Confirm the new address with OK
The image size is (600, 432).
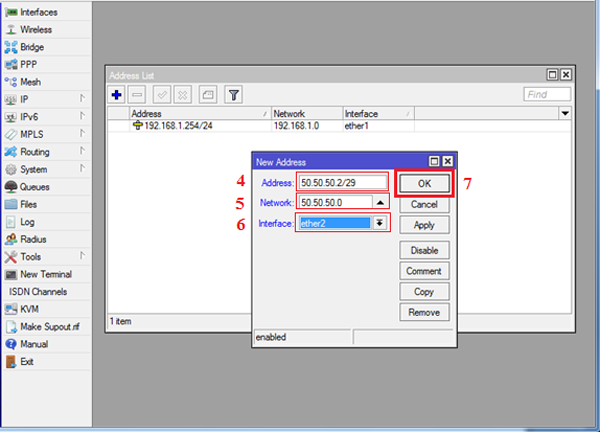[x=424, y=184]
